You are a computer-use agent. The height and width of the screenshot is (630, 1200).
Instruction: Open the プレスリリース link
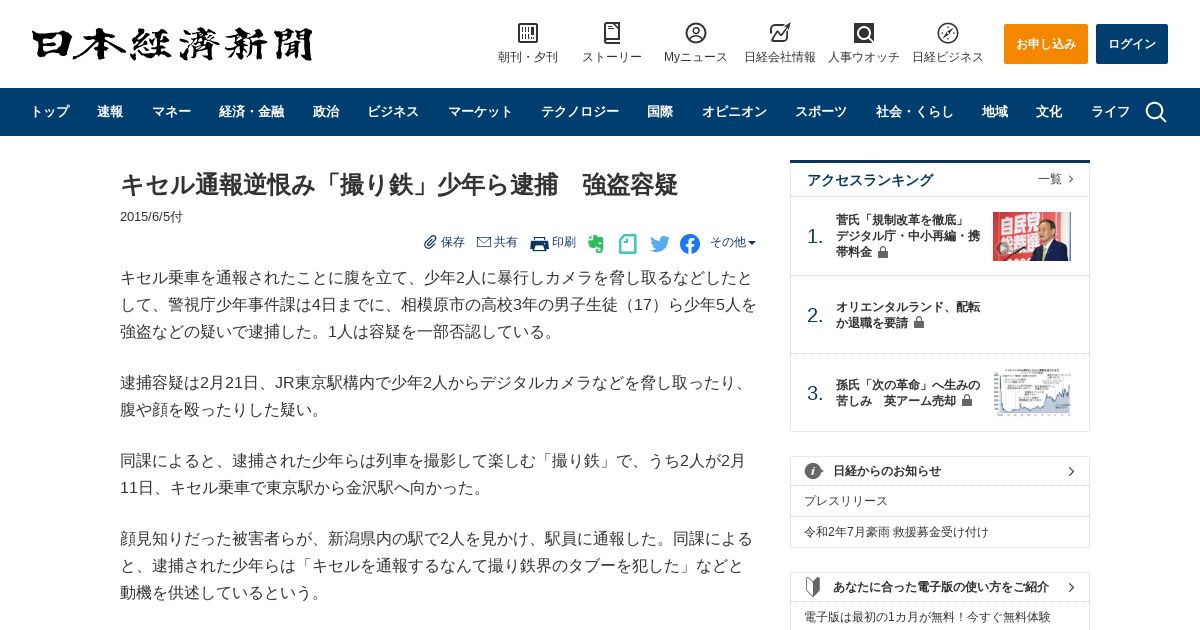(846, 501)
